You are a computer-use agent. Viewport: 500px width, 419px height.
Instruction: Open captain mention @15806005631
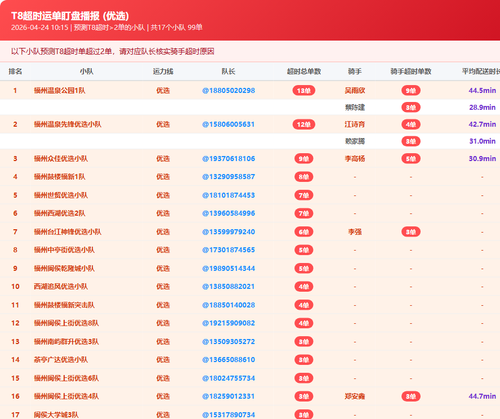pyautogui.click(x=228, y=124)
